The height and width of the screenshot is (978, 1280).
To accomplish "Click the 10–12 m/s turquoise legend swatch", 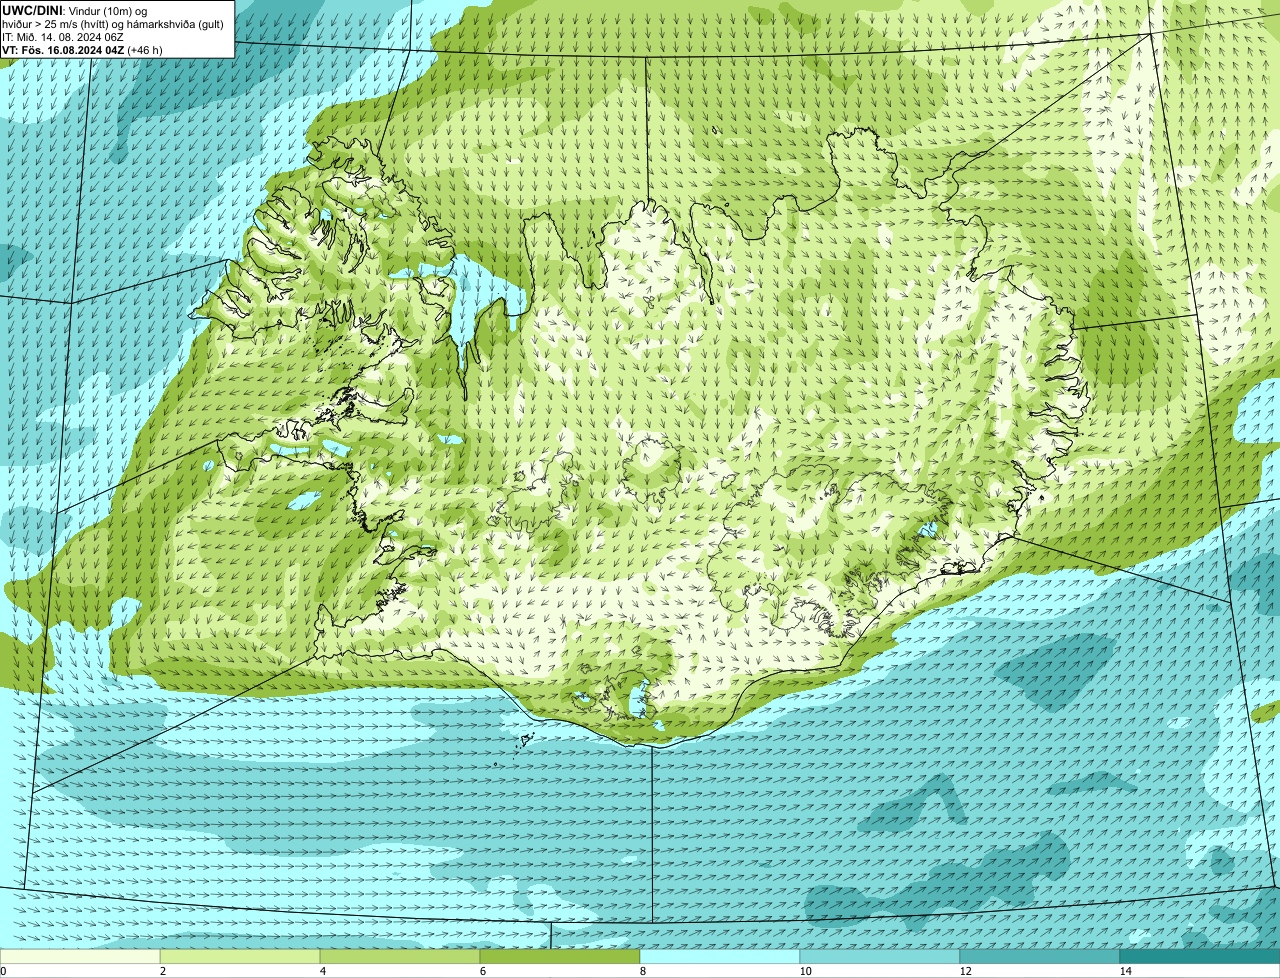I will click(x=880, y=956).
